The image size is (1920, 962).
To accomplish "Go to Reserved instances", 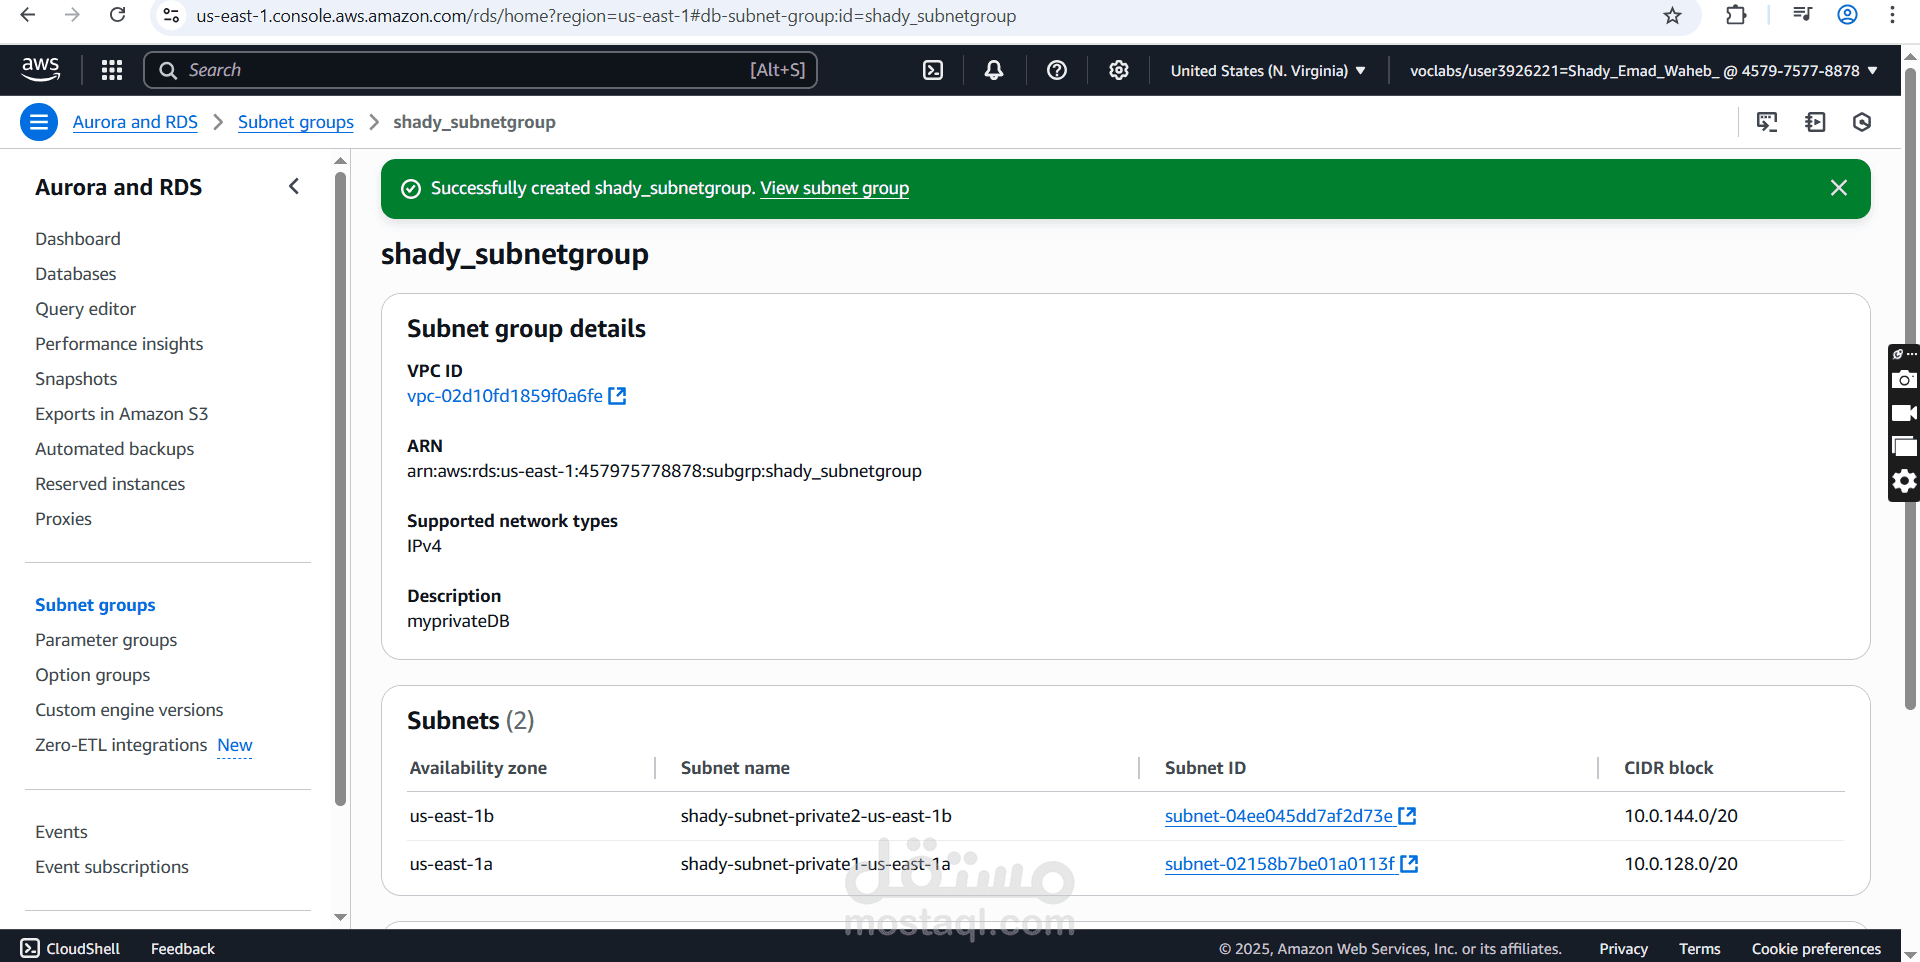I will coord(110,484).
